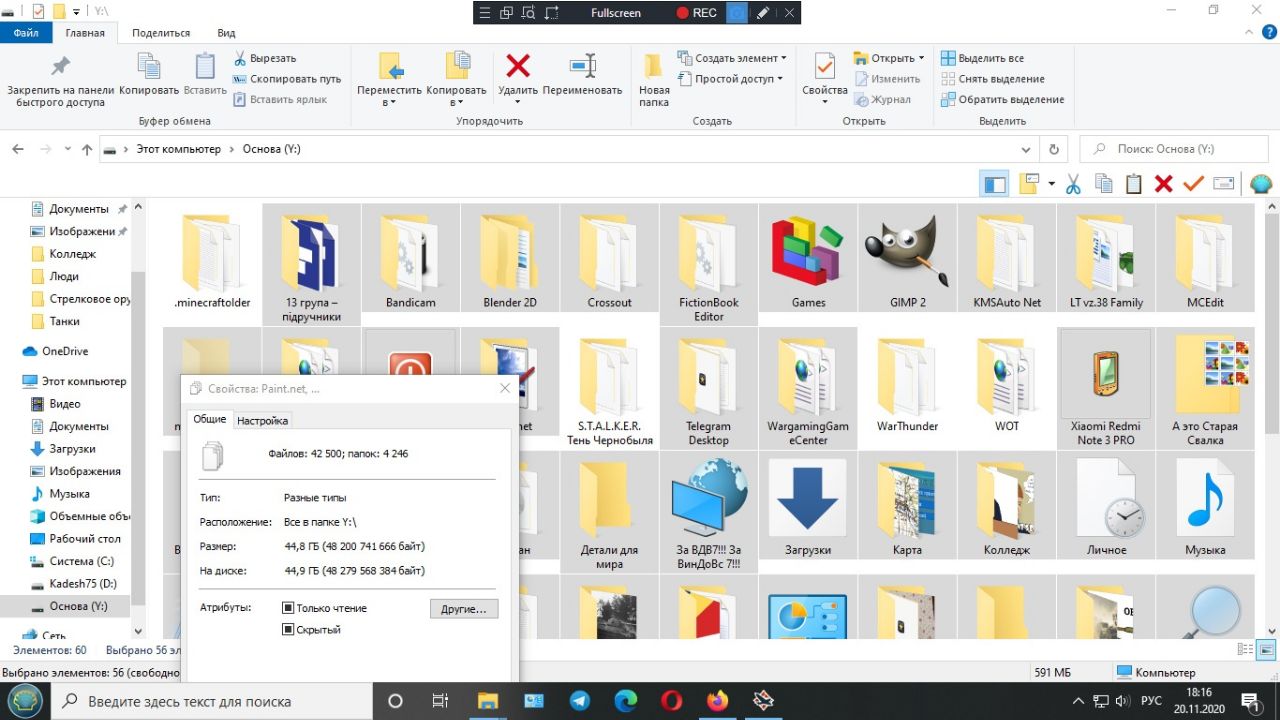Open the Файл (File) tab
The image size is (1280, 720).
26,33
